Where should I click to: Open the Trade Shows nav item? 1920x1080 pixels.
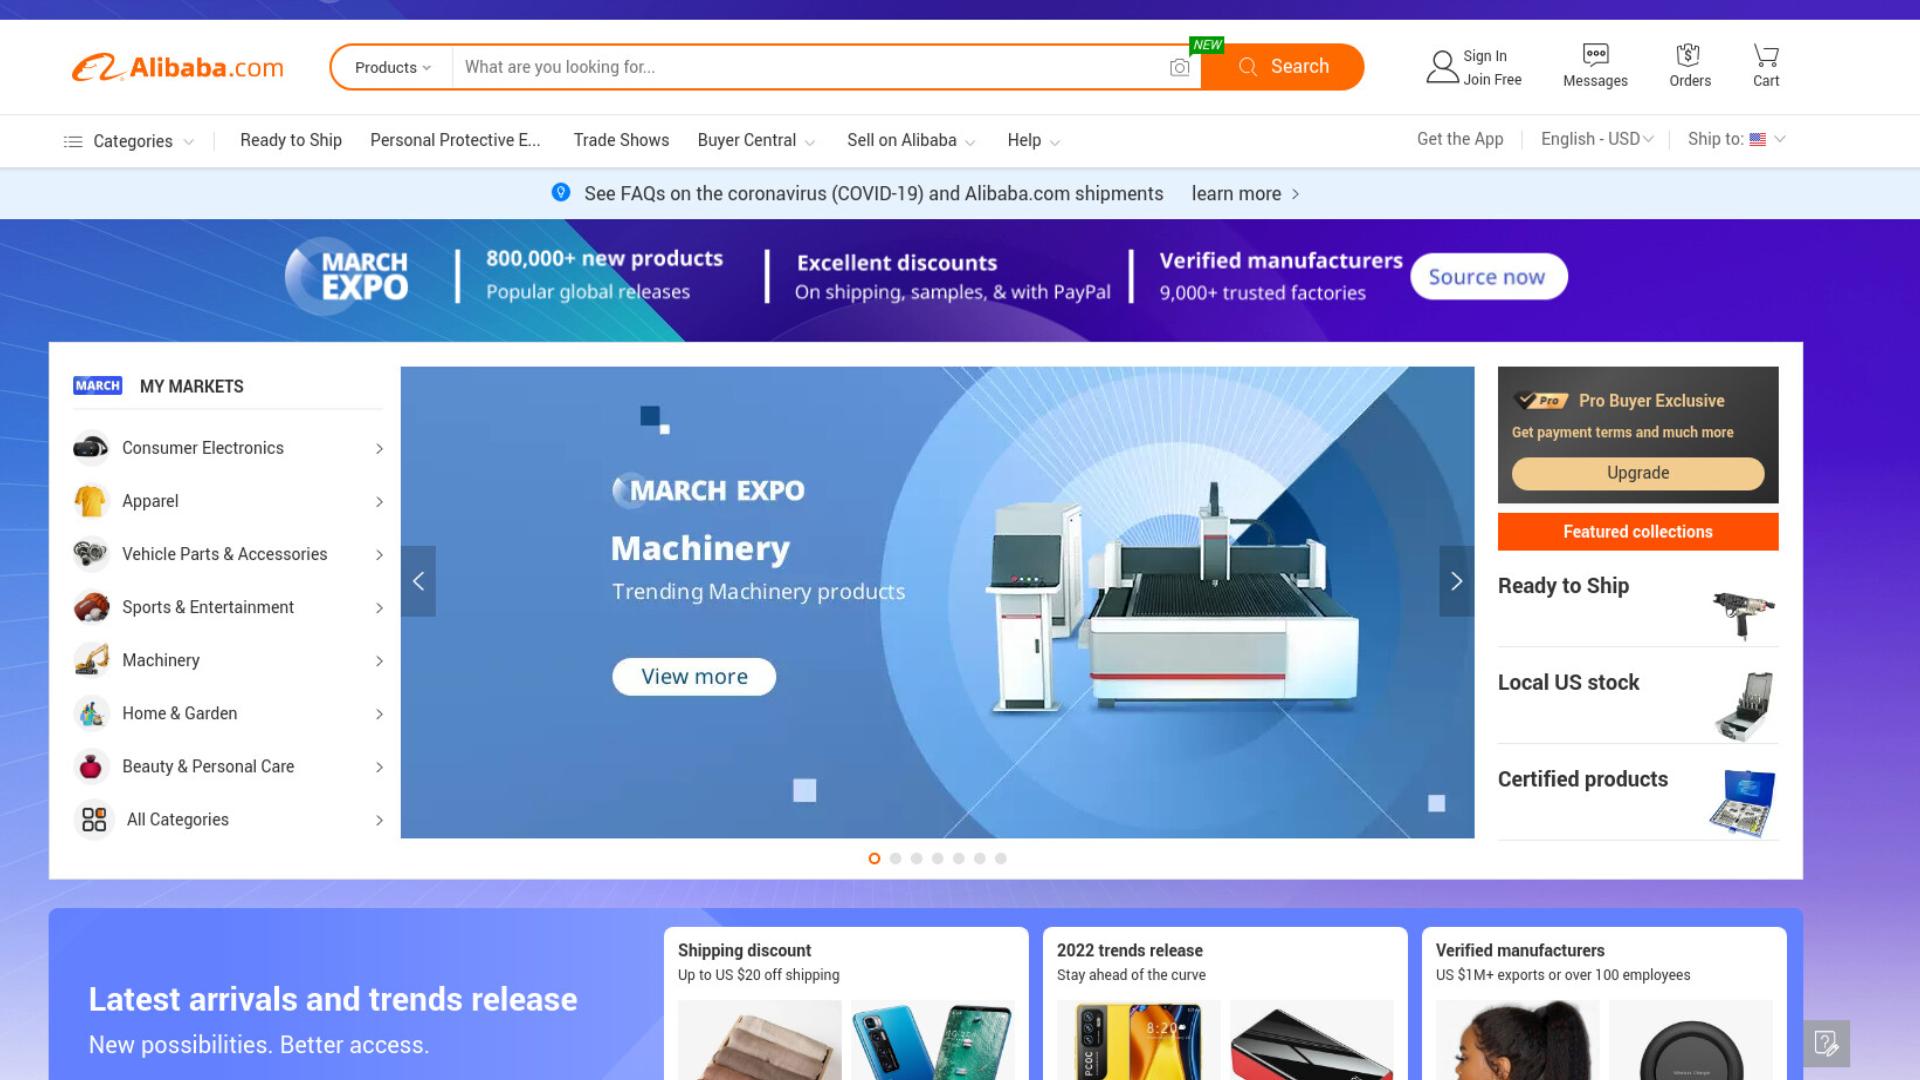[621, 140]
